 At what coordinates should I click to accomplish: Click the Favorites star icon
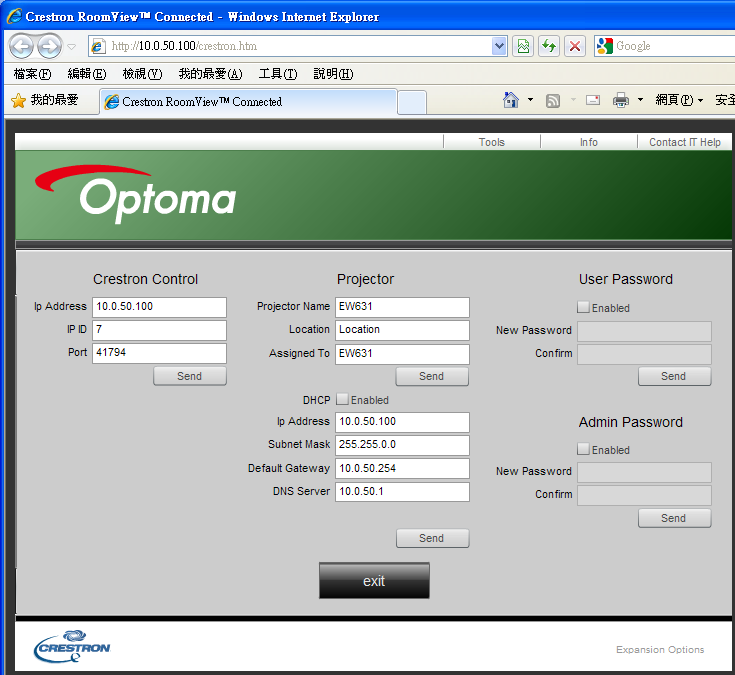[18, 100]
